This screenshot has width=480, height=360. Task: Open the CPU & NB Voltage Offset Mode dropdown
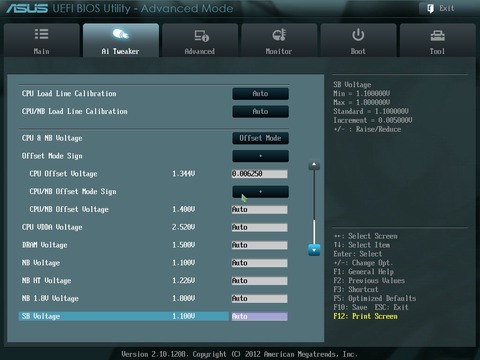point(260,138)
